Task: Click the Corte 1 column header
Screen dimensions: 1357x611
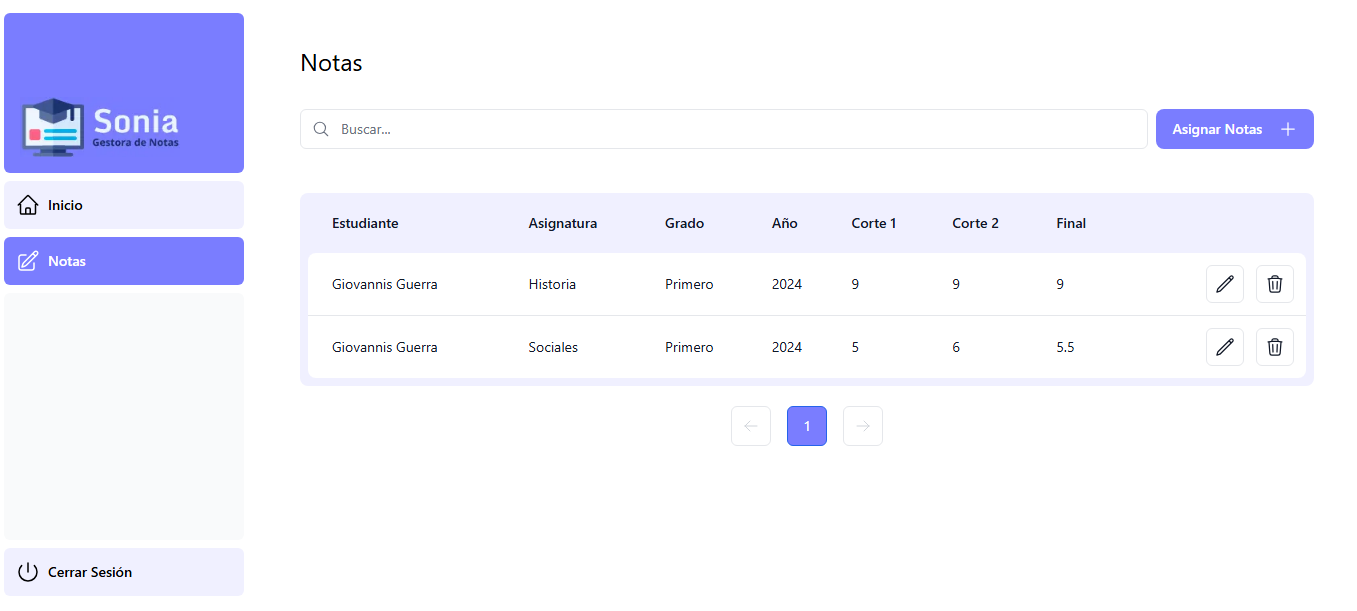Action: tap(874, 223)
